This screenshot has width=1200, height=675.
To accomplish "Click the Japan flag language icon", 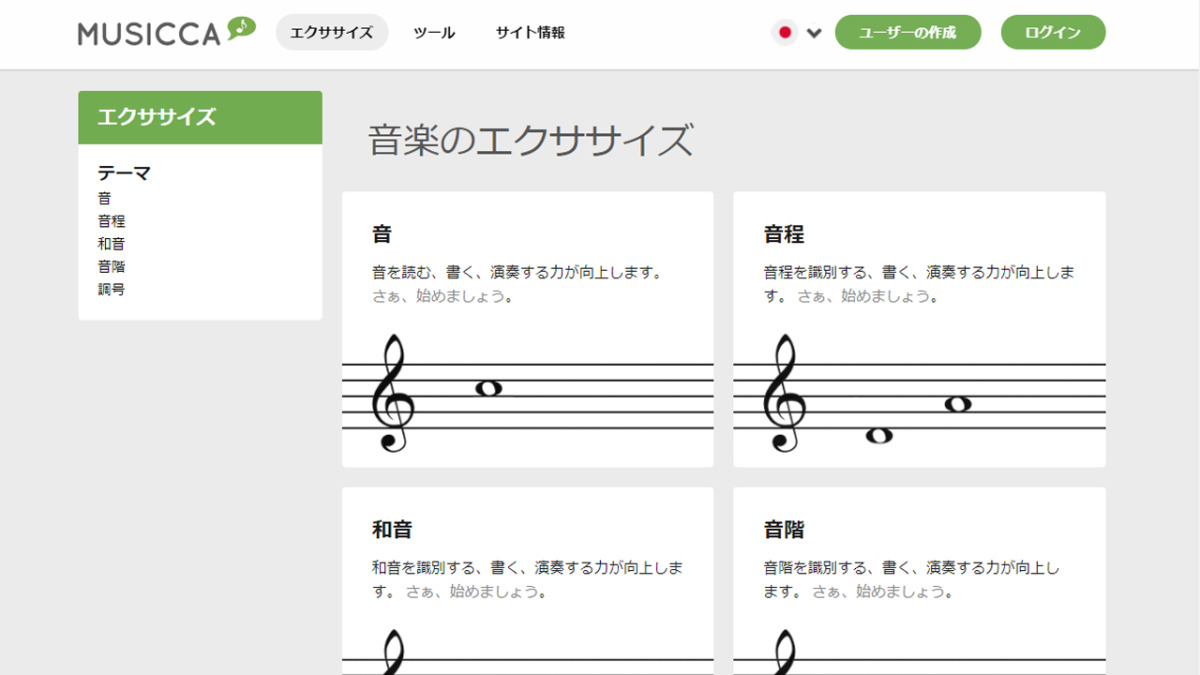I will [x=785, y=32].
